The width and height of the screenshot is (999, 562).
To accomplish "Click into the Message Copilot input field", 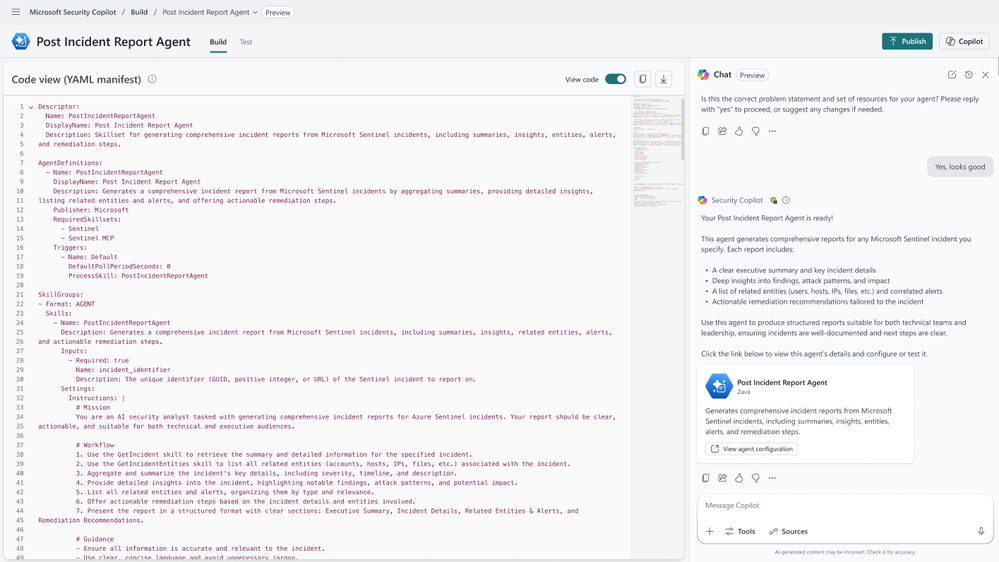I will [845, 505].
